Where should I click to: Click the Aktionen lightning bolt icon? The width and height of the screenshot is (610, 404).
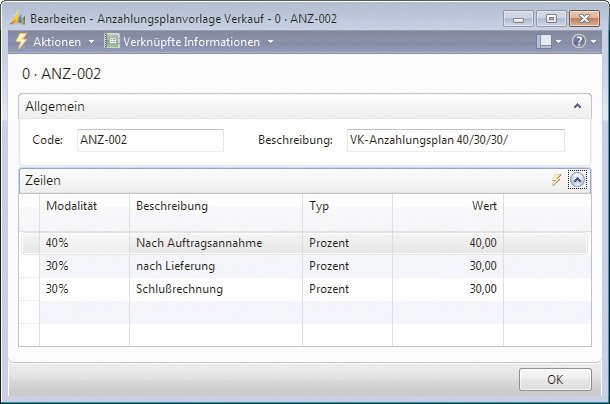pos(22,41)
